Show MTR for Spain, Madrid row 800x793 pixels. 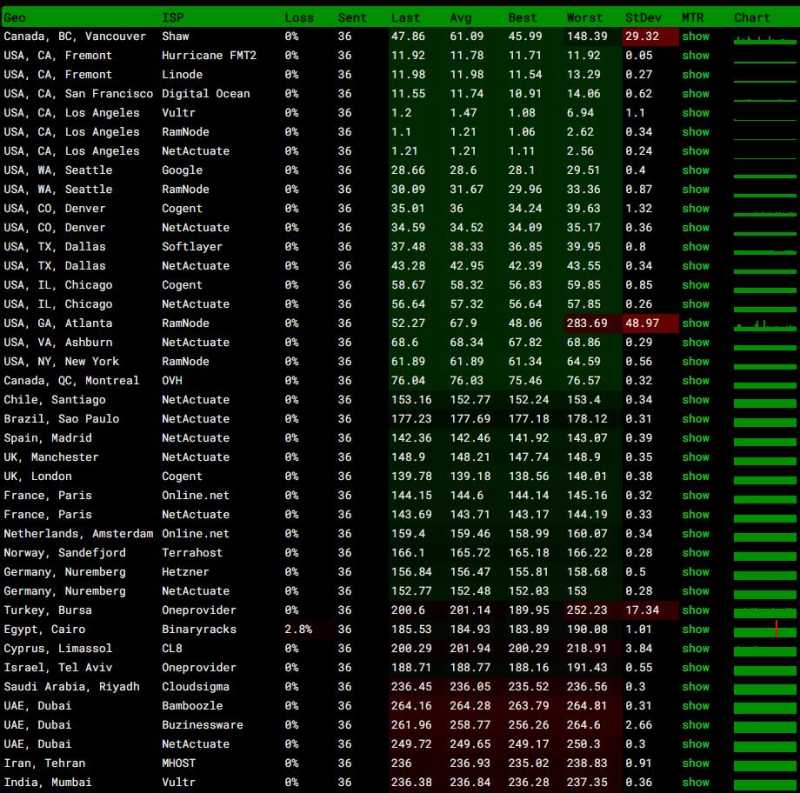pyautogui.click(x=695, y=438)
